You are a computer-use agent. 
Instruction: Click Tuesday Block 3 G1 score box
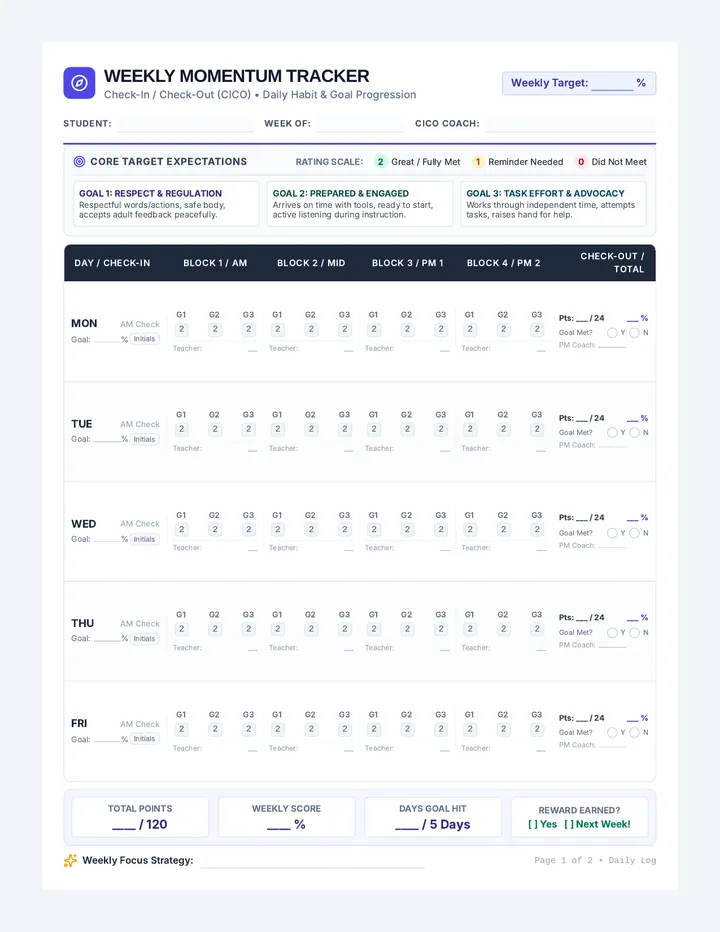(x=374, y=429)
